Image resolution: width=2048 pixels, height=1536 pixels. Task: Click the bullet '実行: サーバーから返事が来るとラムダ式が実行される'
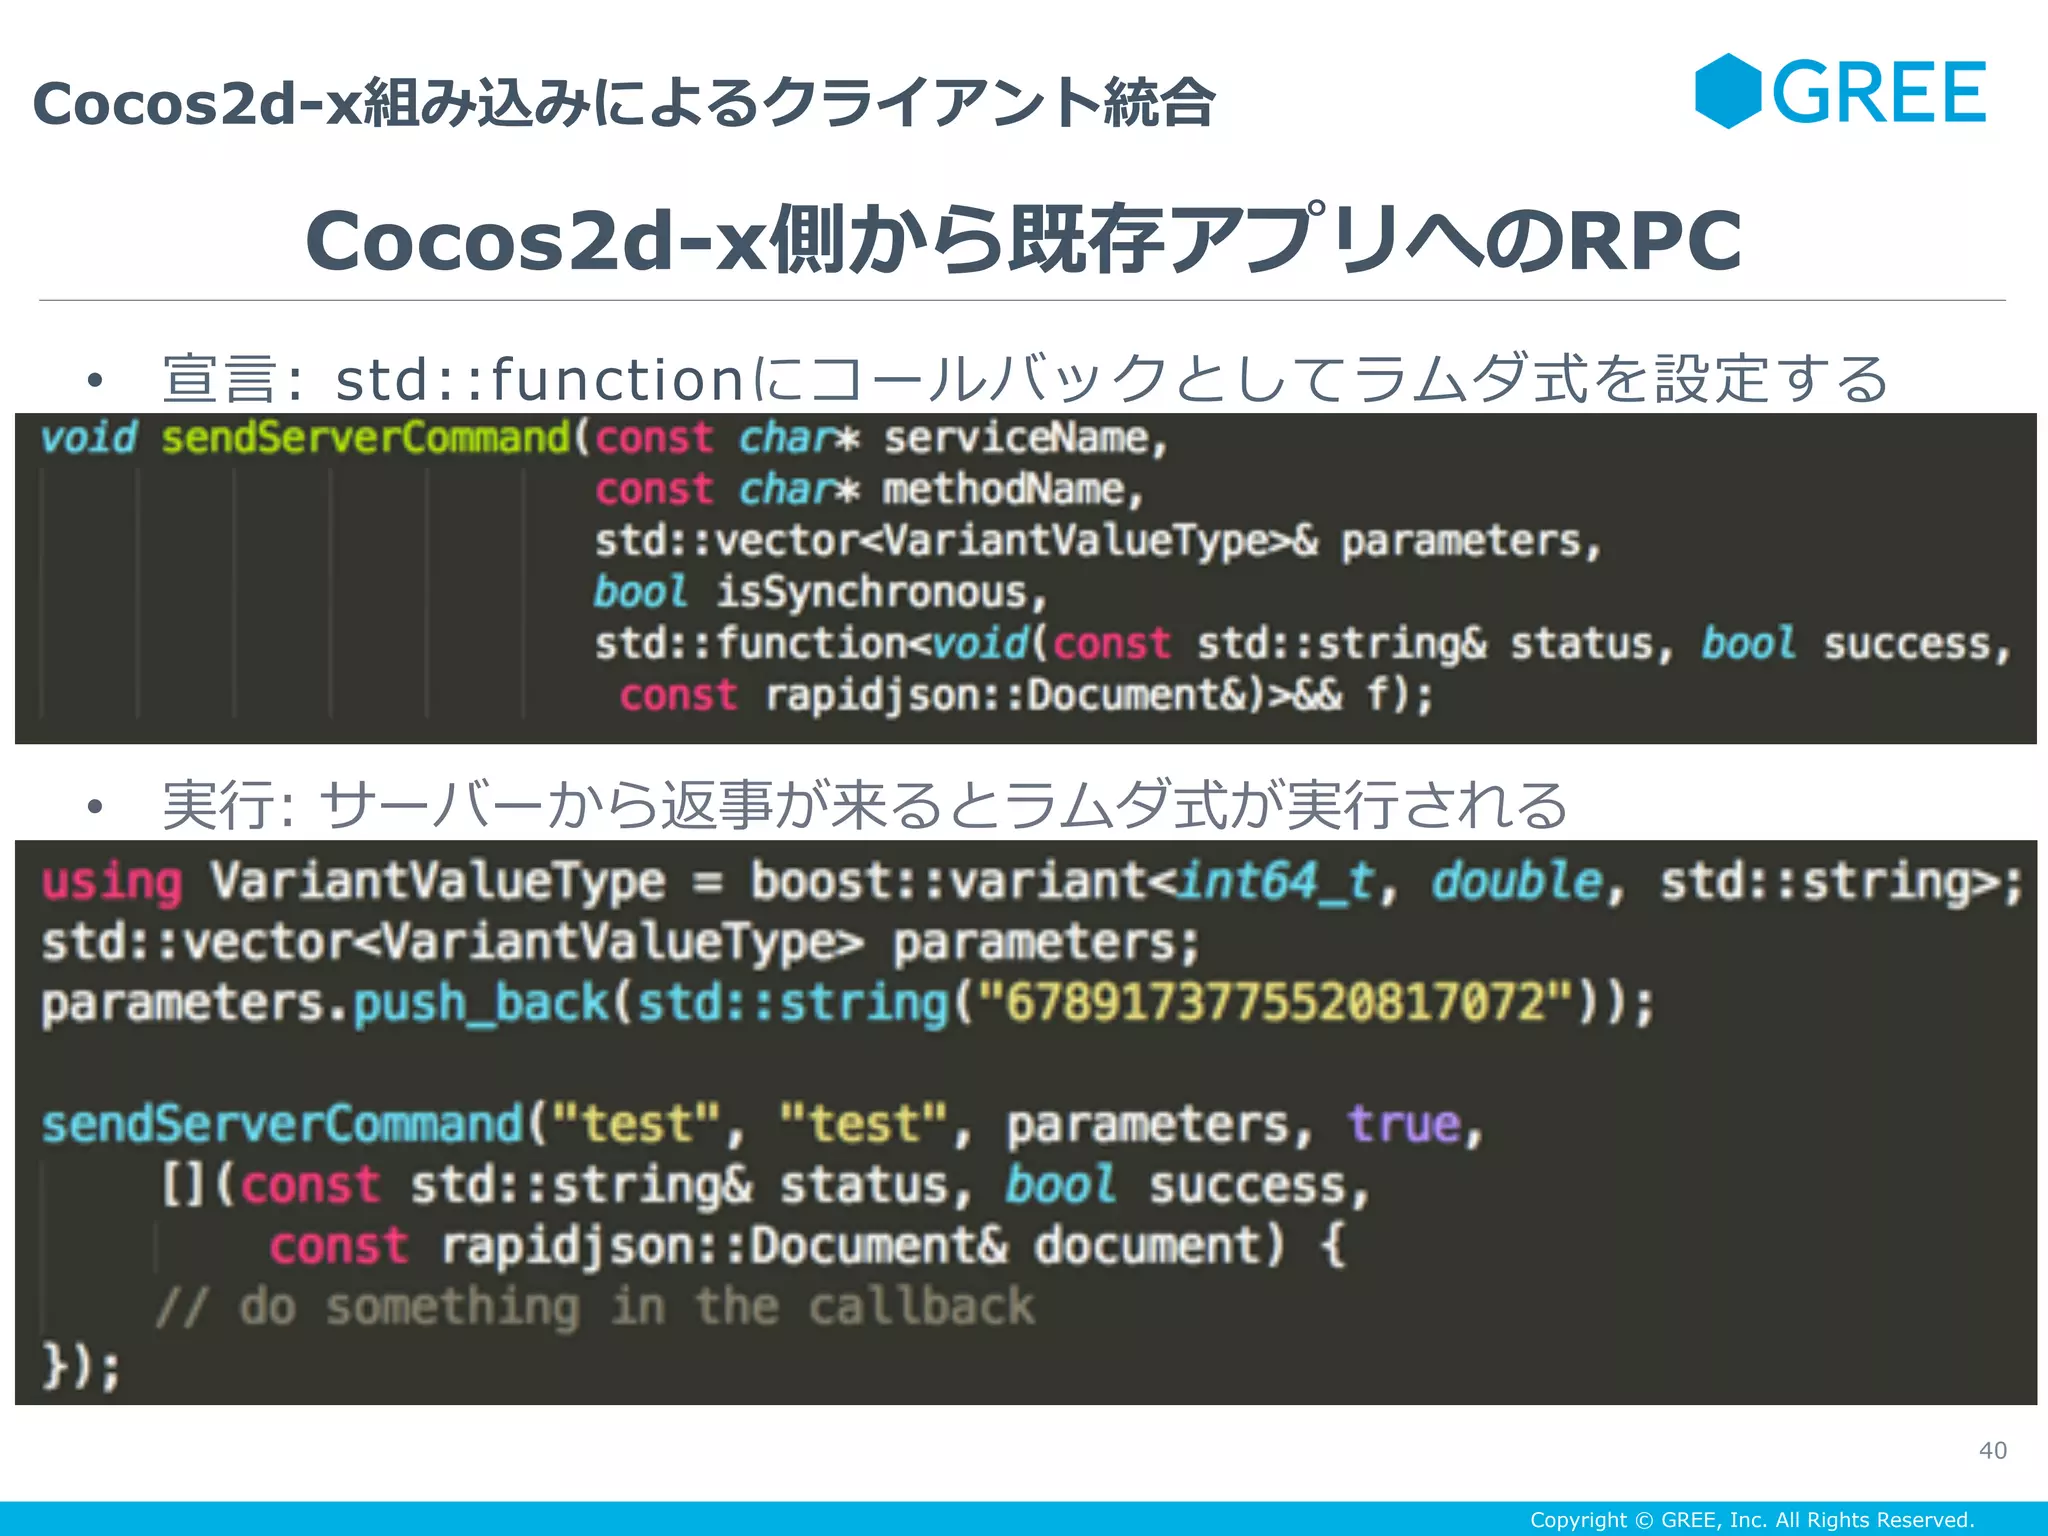click(865, 805)
